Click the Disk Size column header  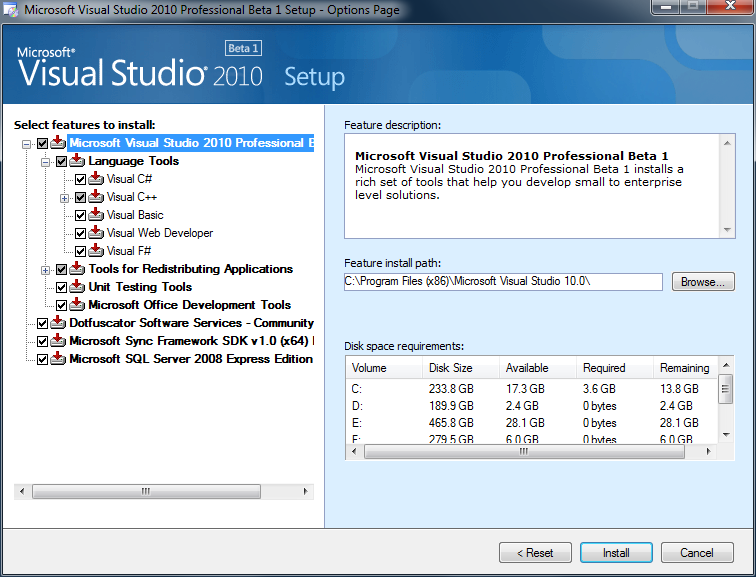461,368
